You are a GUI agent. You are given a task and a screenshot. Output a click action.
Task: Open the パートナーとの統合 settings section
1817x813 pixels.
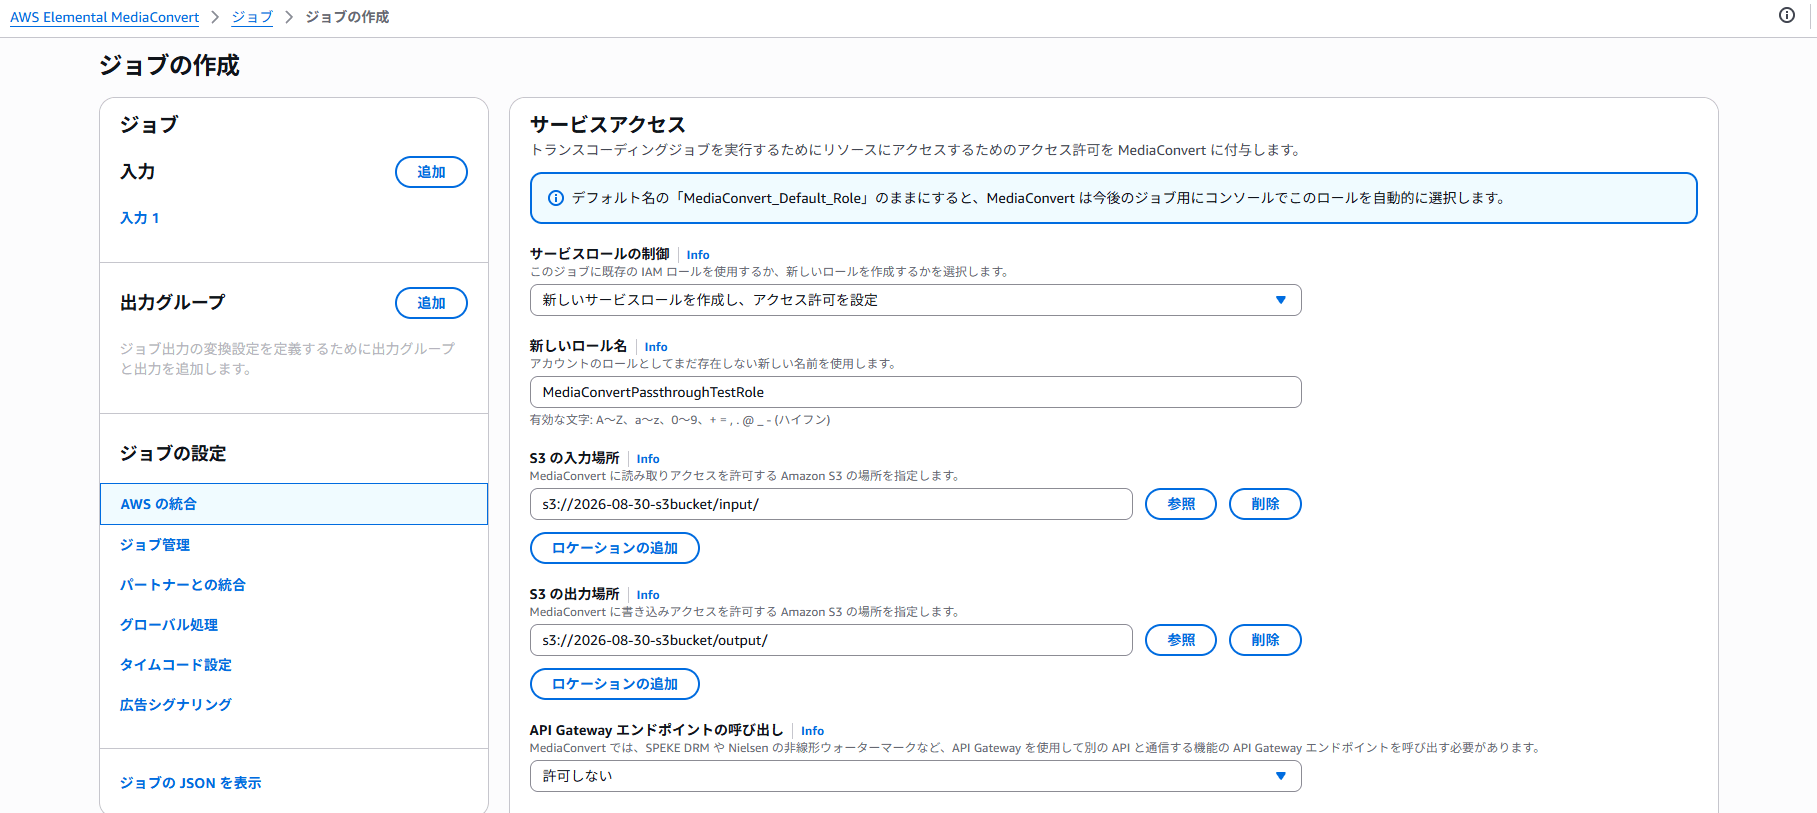[183, 585]
